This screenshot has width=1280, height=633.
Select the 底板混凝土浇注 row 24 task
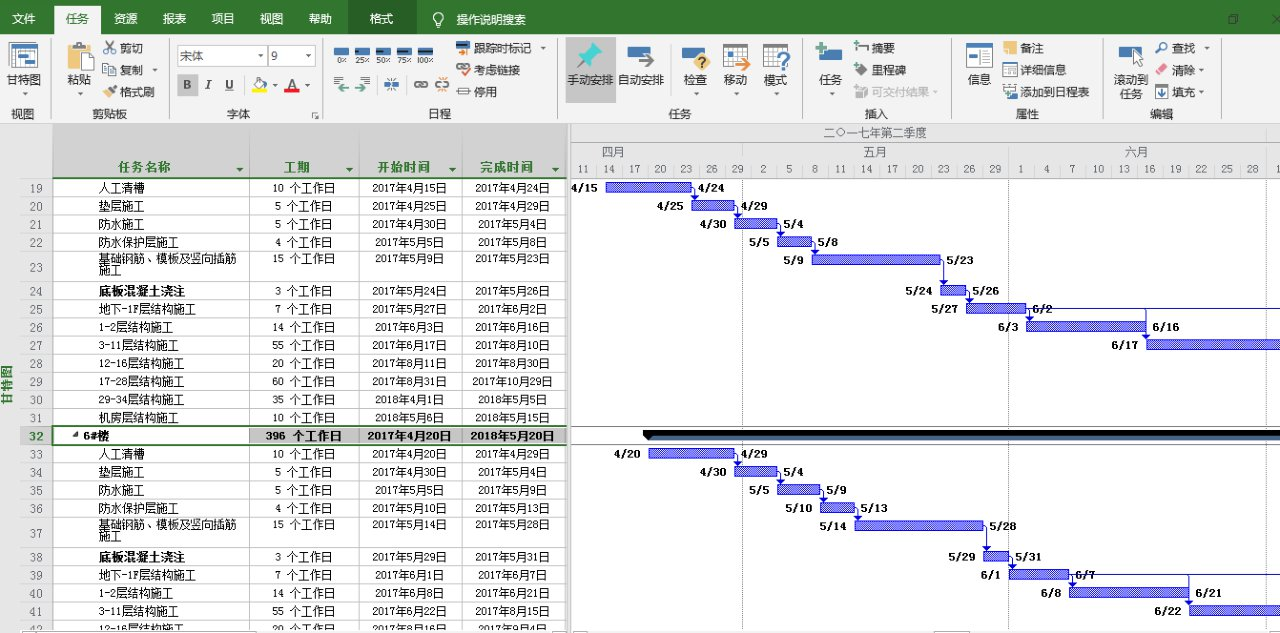point(141,291)
